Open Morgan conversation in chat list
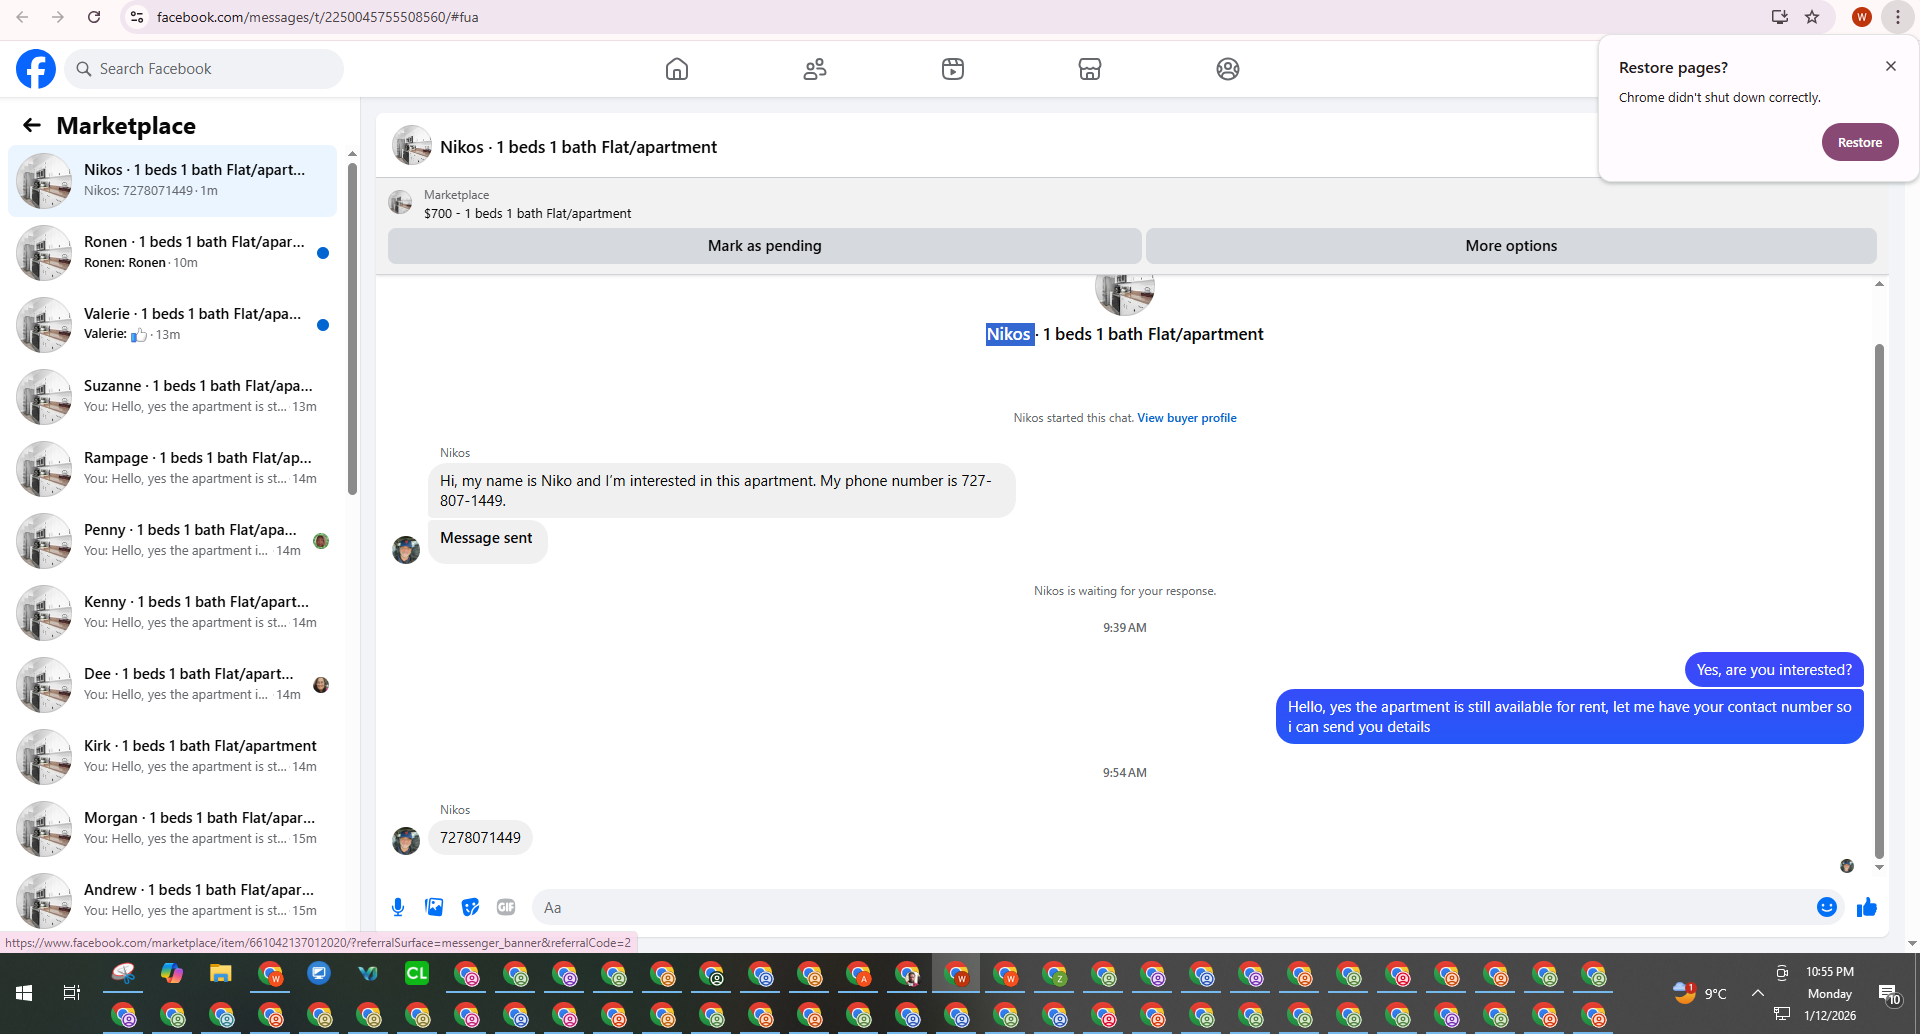The image size is (1920, 1034). click(x=172, y=829)
